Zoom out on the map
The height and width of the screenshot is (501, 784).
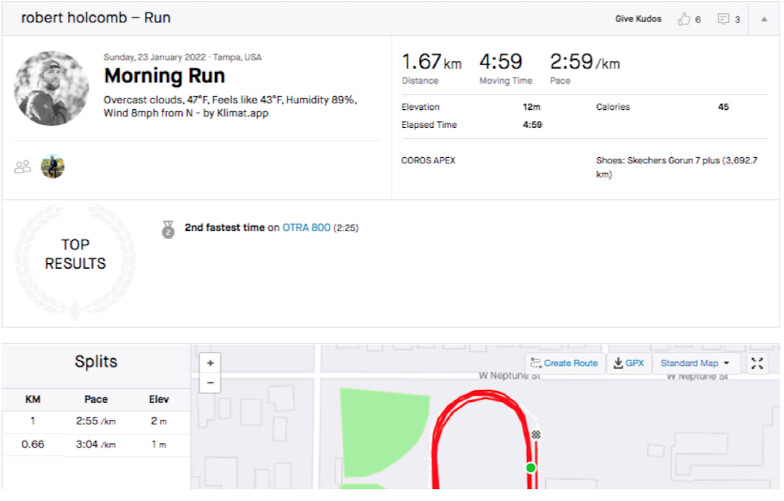point(211,383)
